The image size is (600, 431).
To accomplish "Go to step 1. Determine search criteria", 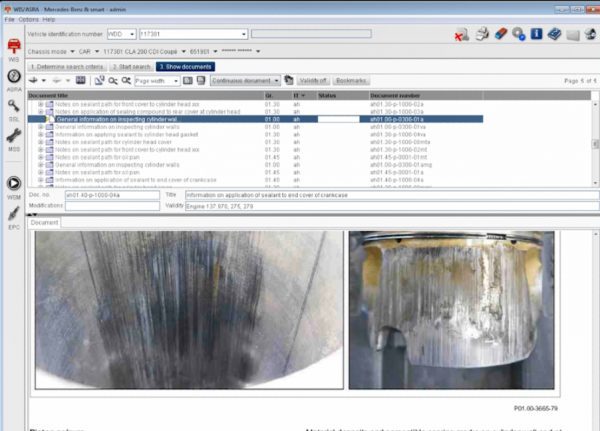I will [67, 67].
